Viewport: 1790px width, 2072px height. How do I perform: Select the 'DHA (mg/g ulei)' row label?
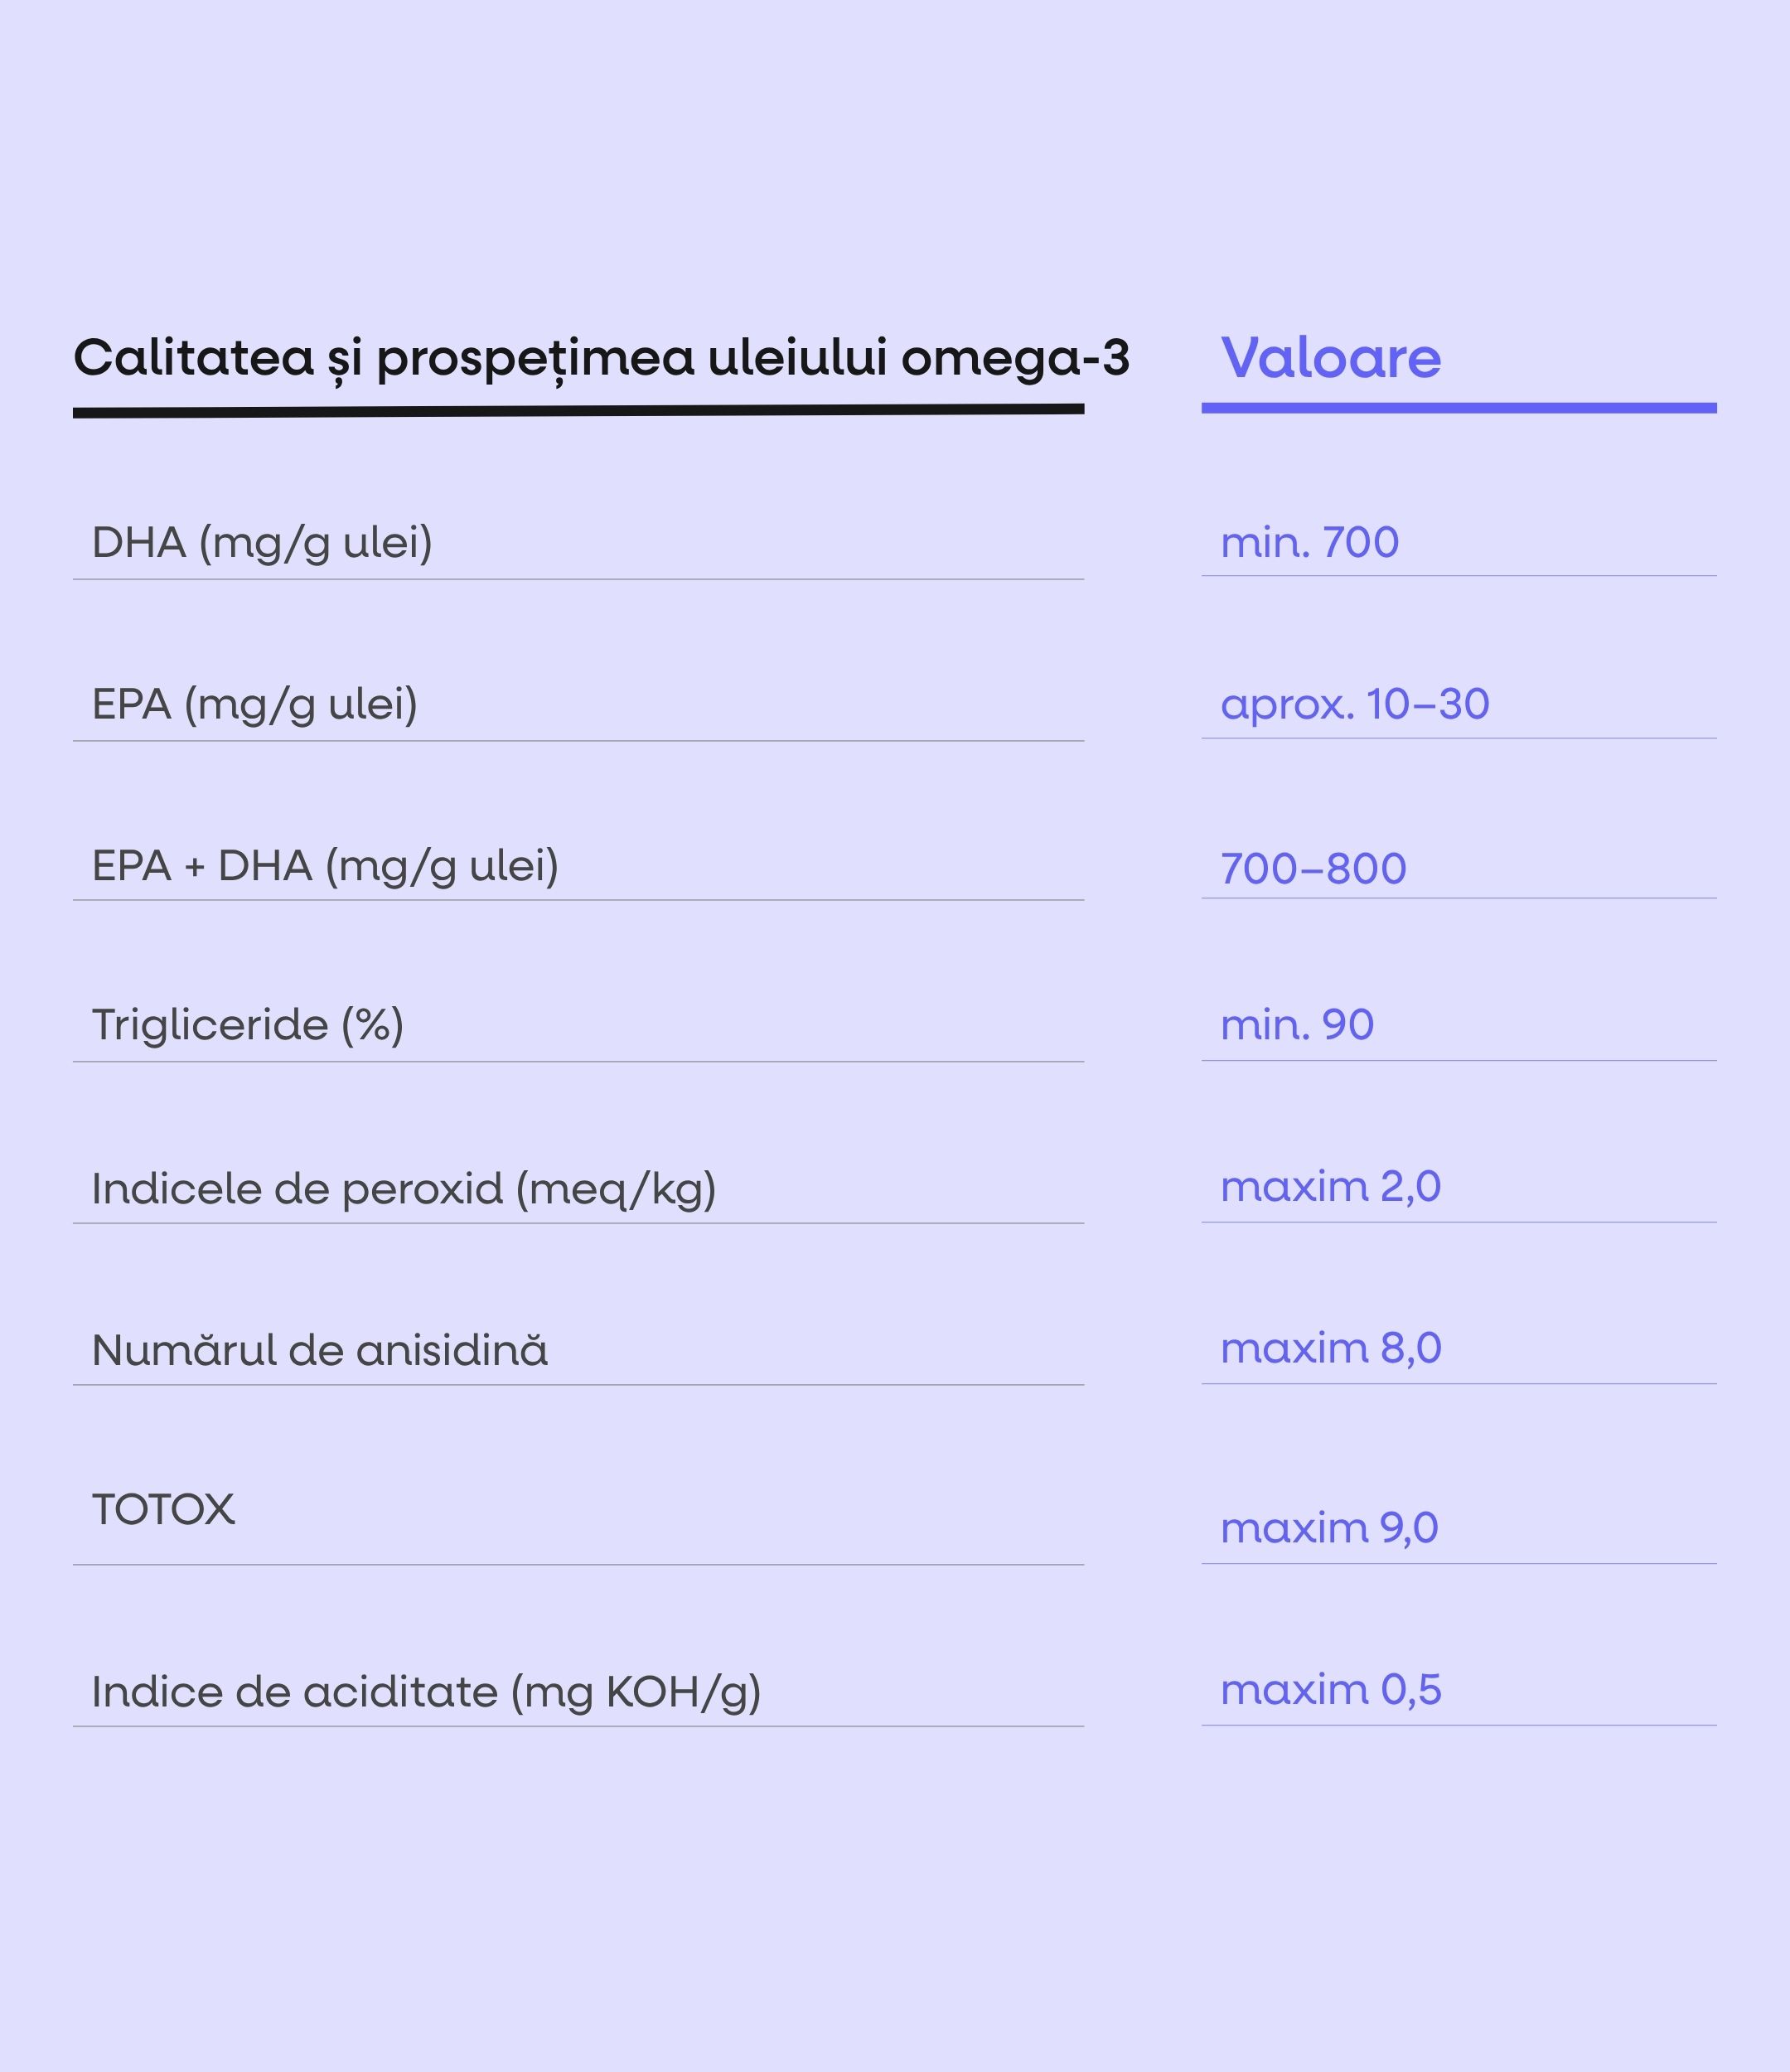(262, 543)
